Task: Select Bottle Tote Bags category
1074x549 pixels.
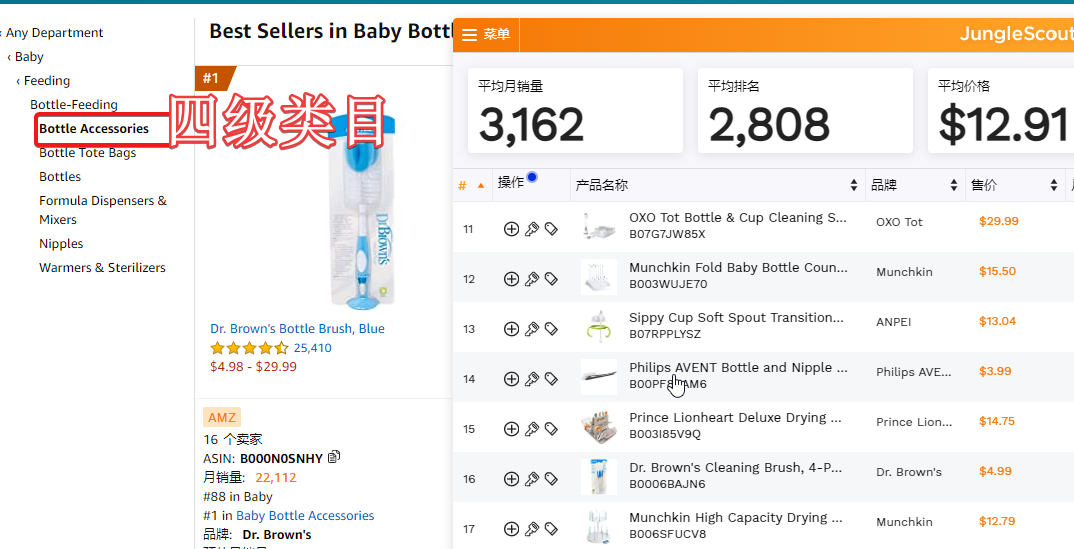Action: 88,153
